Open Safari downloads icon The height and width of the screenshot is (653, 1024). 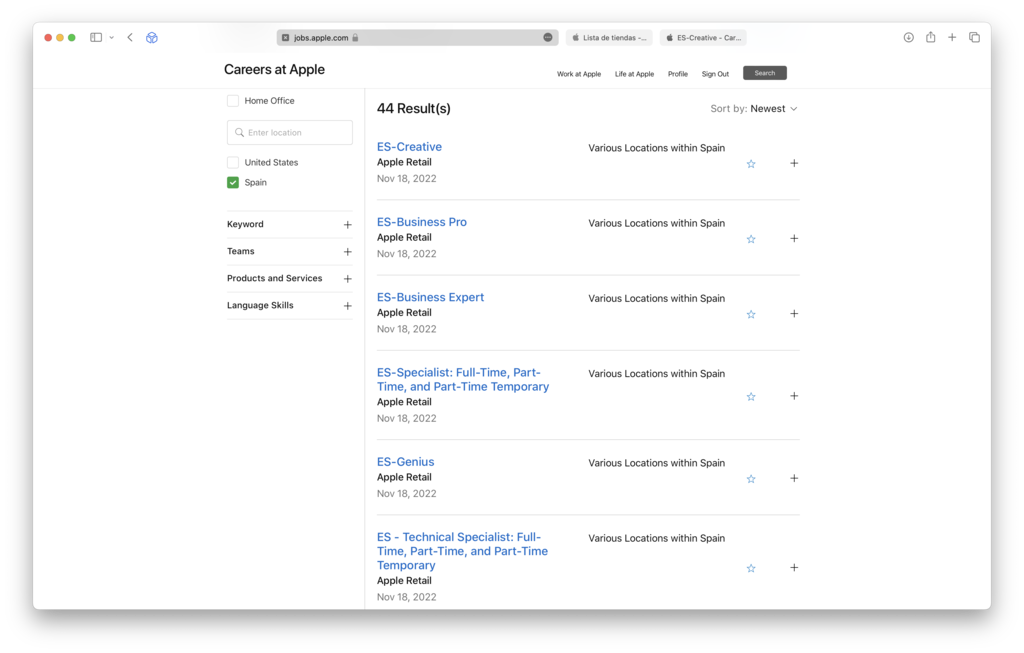908,37
